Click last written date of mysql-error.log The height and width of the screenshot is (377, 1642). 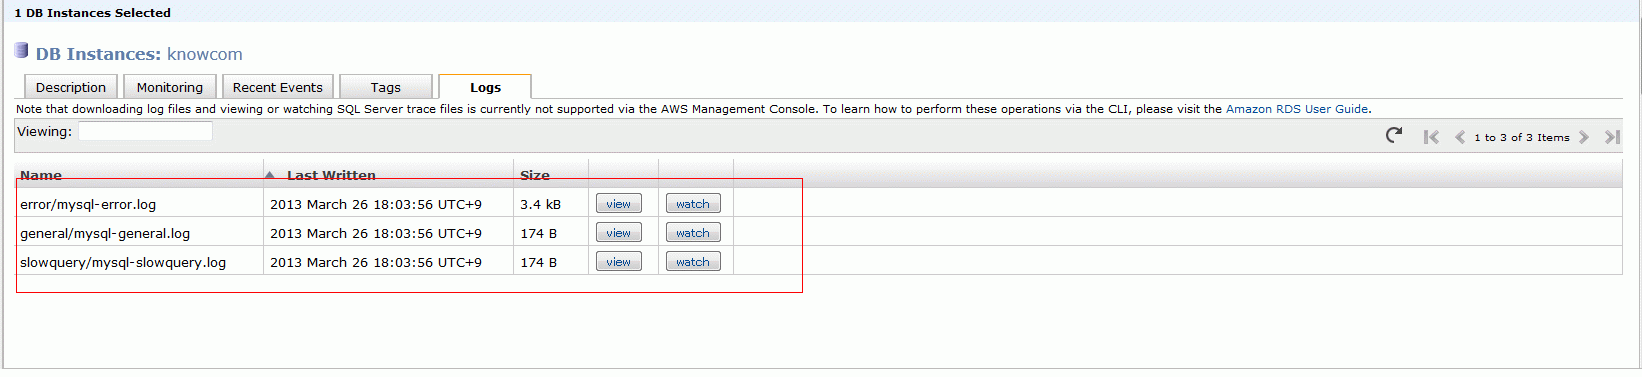click(x=376, y=204)
